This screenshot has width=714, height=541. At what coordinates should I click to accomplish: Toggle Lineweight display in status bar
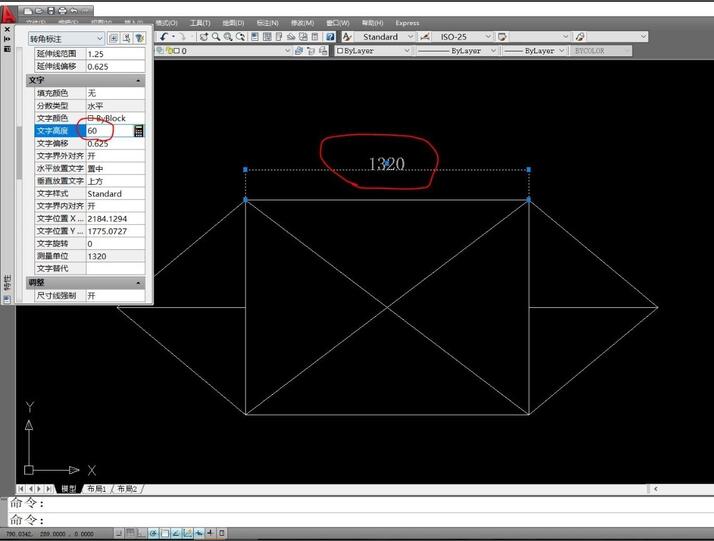tap(210, 533)
